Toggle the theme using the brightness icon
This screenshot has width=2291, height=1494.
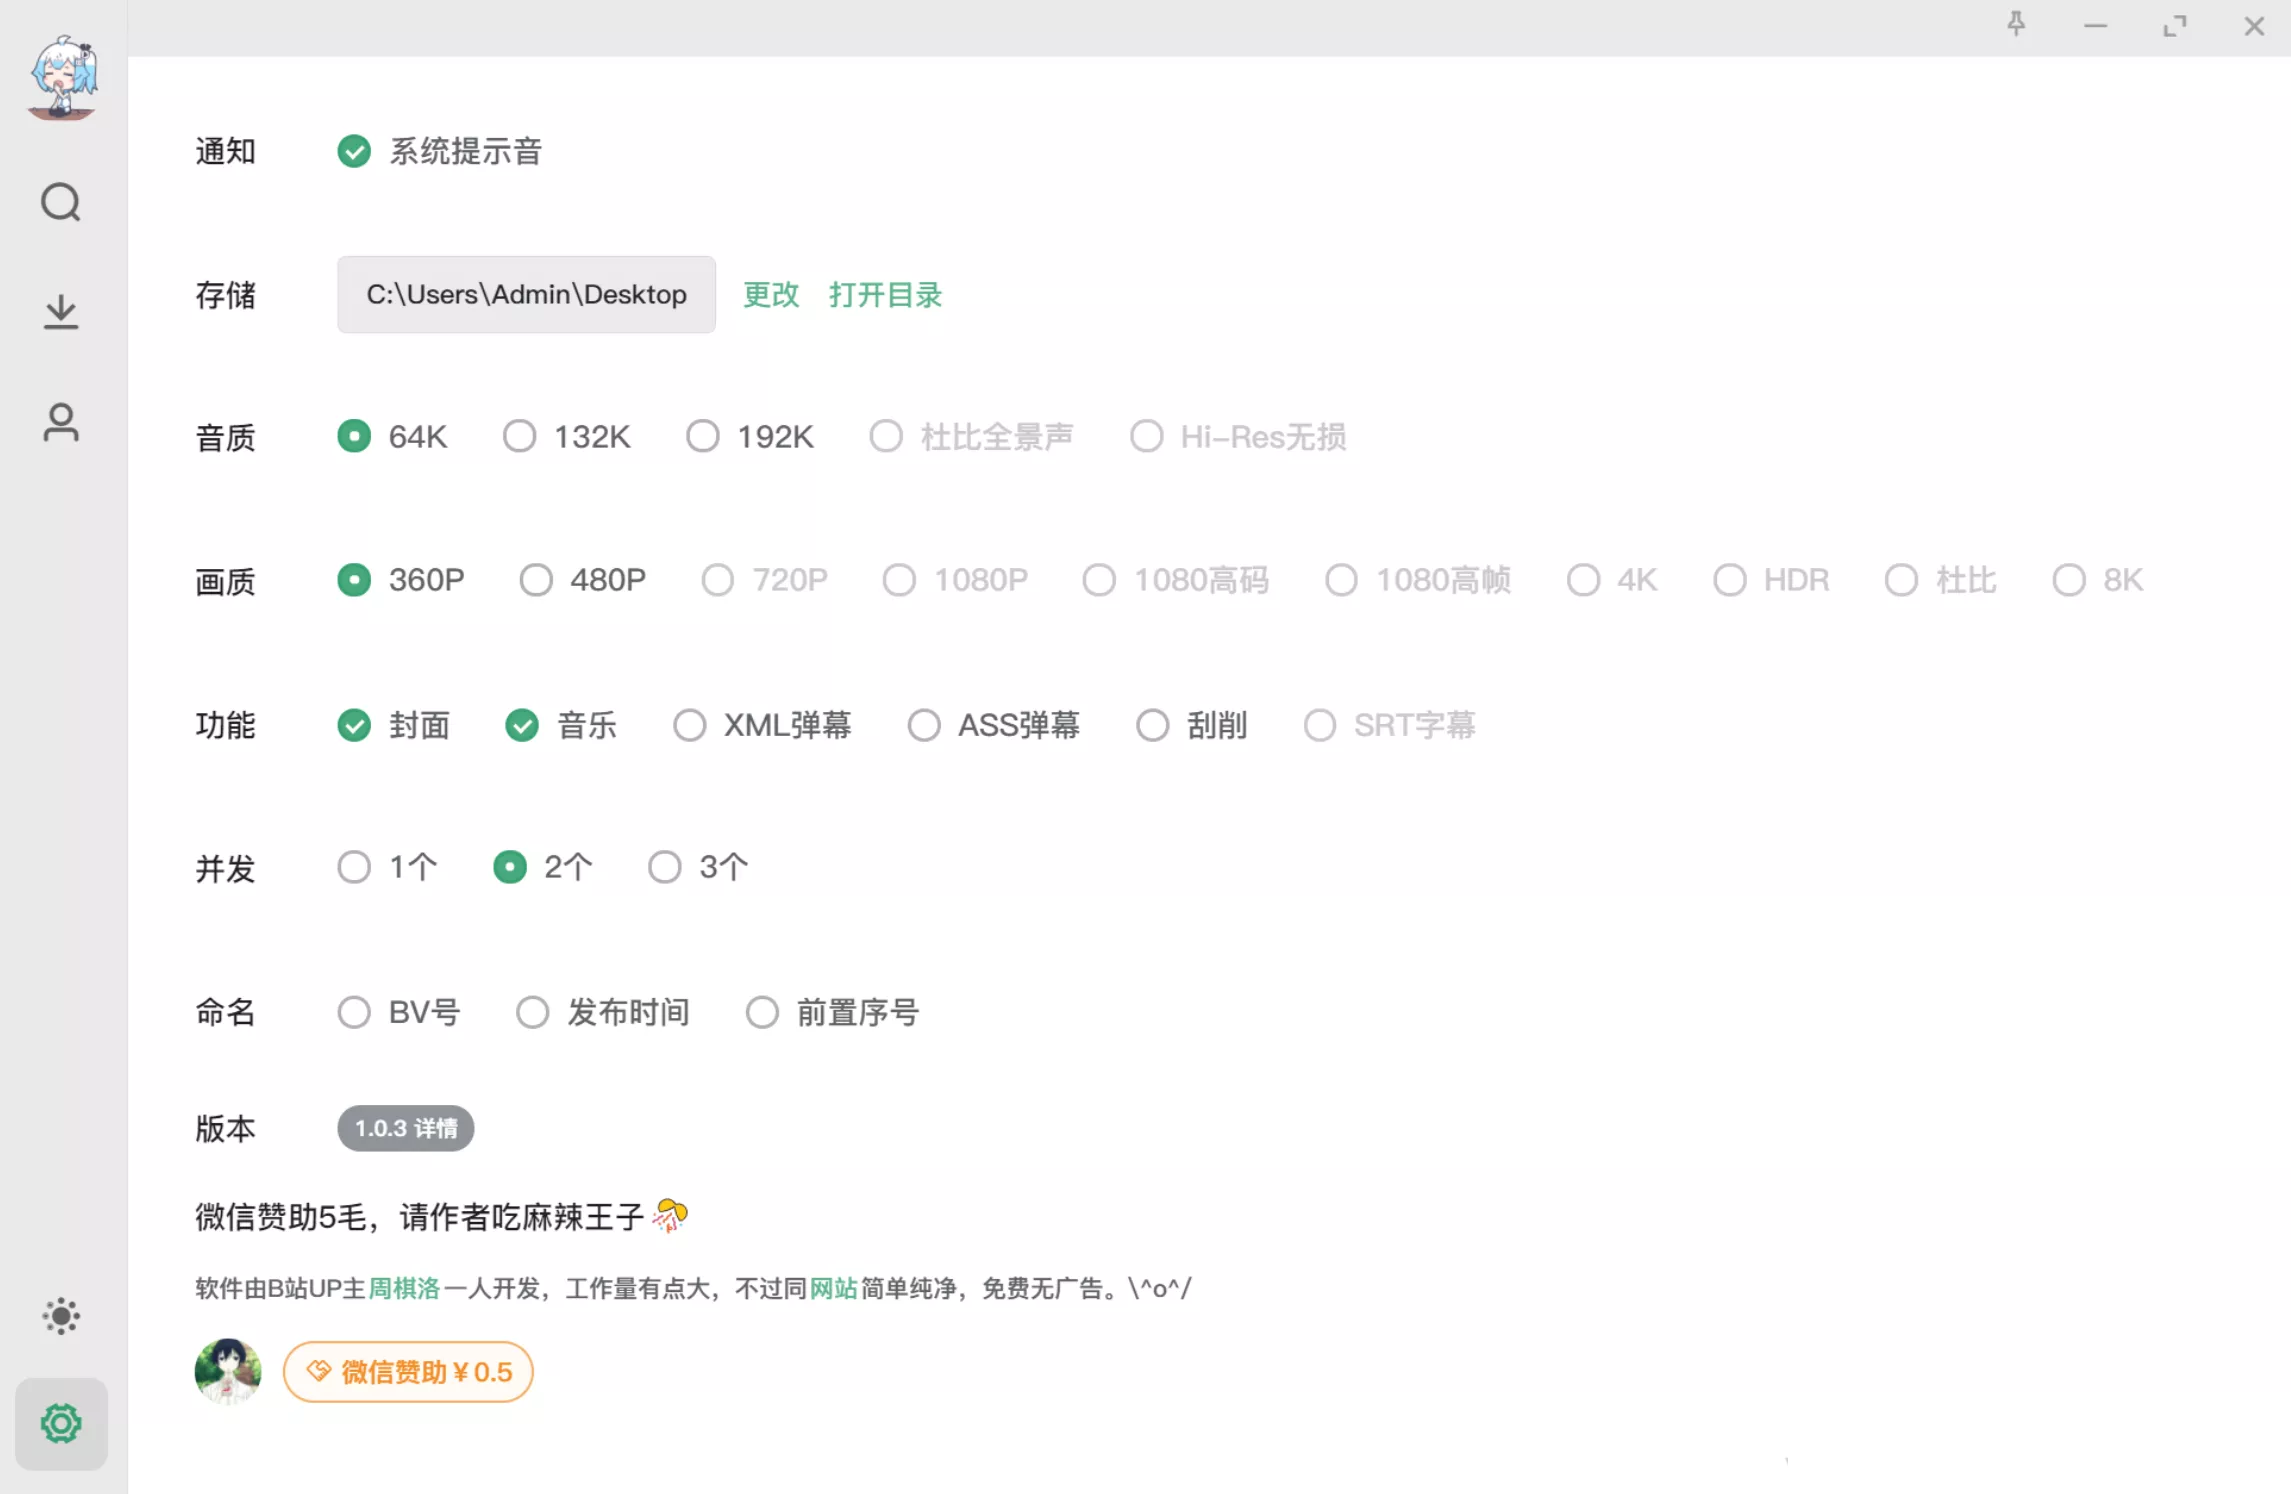(61, 1316)
